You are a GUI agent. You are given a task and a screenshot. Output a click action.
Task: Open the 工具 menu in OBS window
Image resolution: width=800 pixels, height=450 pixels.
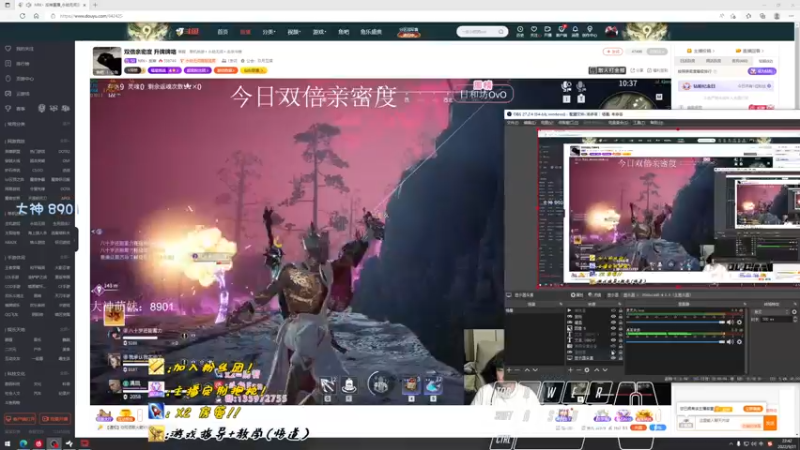pyautogui.click(x=639, y=123)
